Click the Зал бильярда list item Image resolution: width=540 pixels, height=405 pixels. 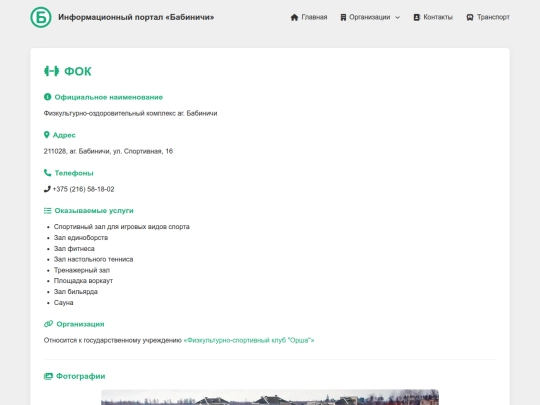tap(76, 292)
